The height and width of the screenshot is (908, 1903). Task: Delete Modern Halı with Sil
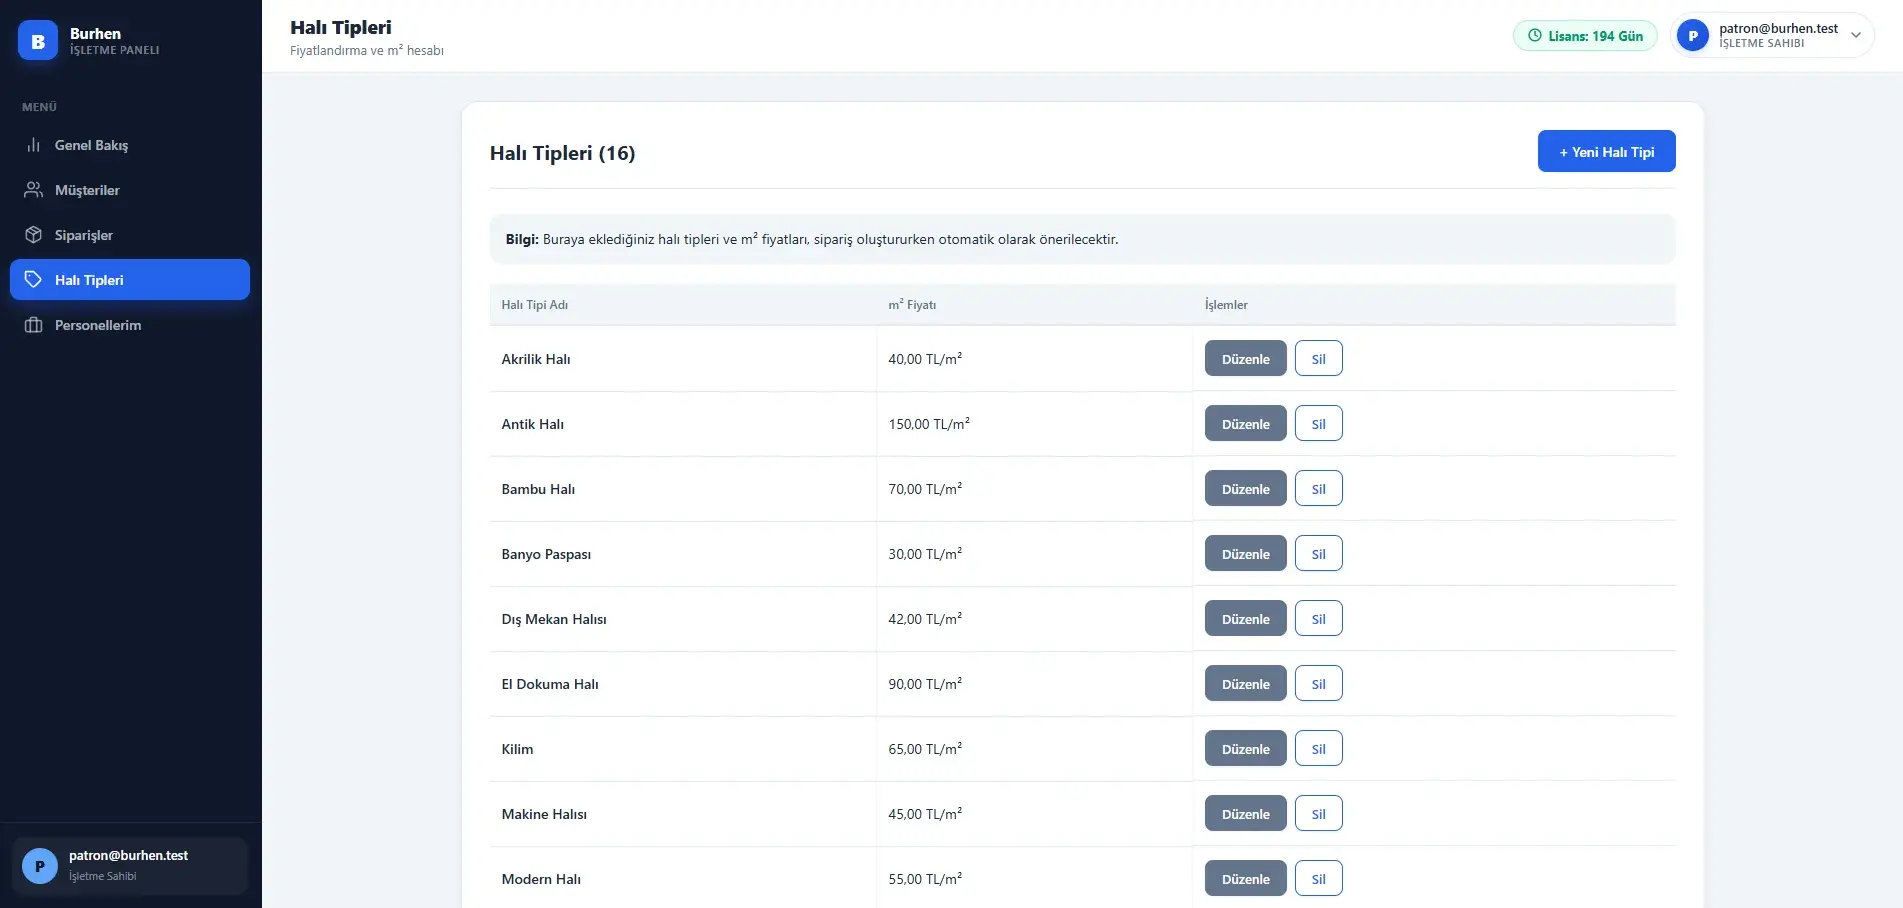tap(1318, 878)
